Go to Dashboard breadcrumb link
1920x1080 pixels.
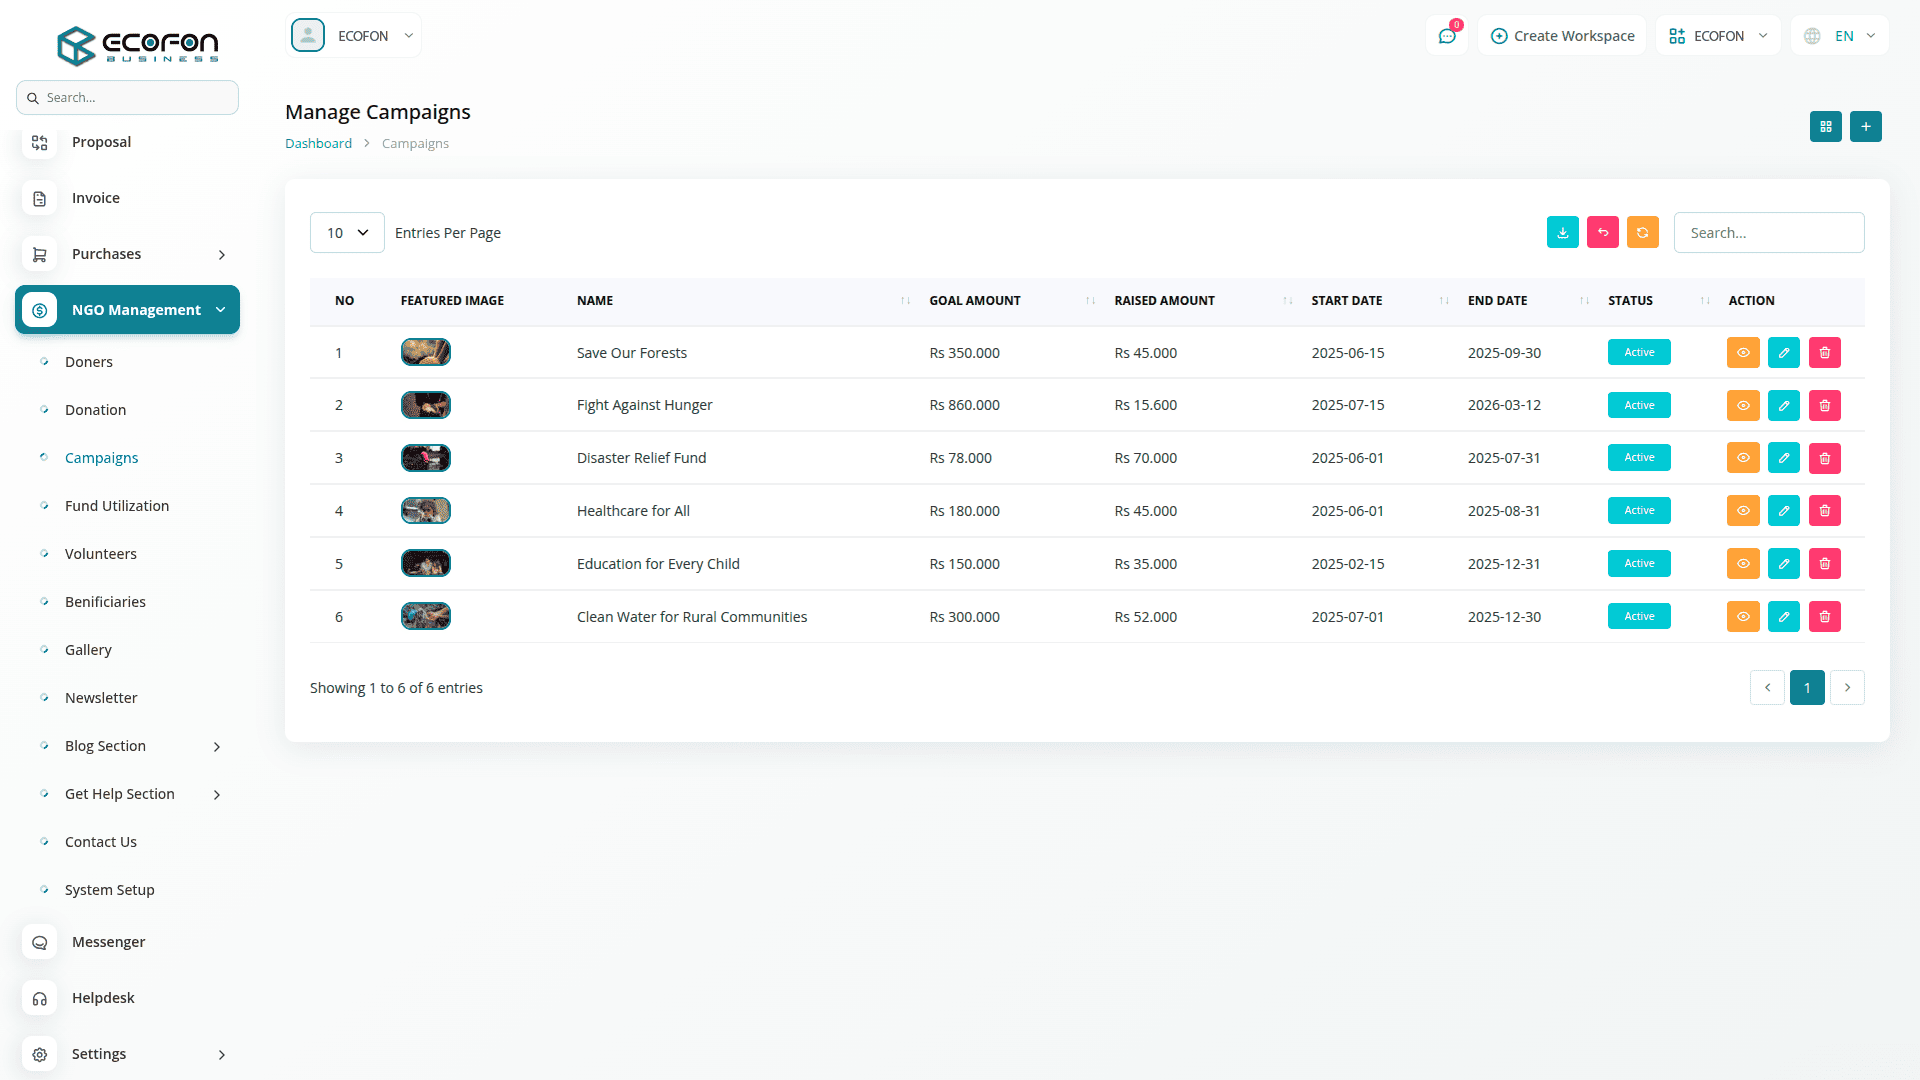click(x=318, y=144)
